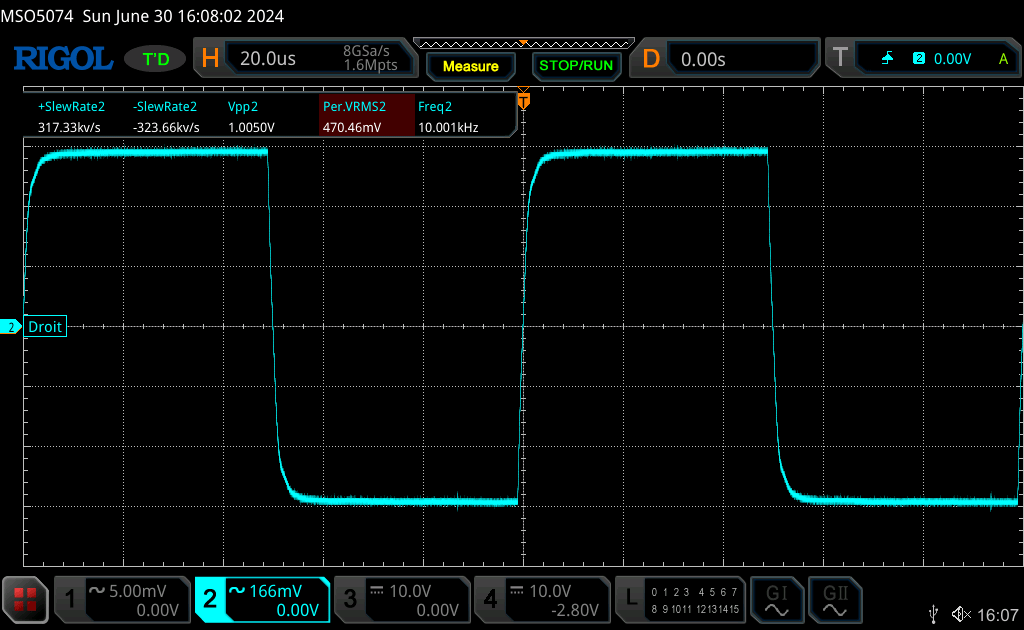
Task: Click the 1.0050V peak-to-peak value
Action: 251,127
